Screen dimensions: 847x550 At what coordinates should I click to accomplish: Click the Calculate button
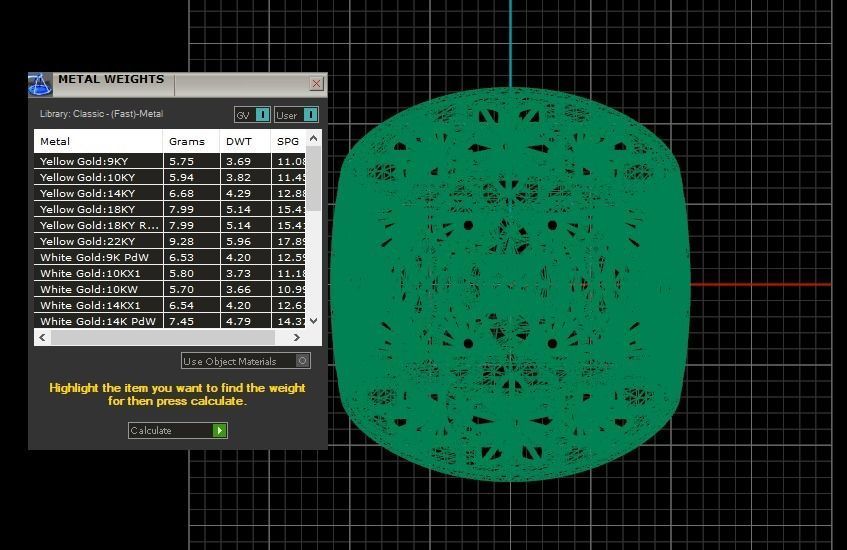coord(178,431)
